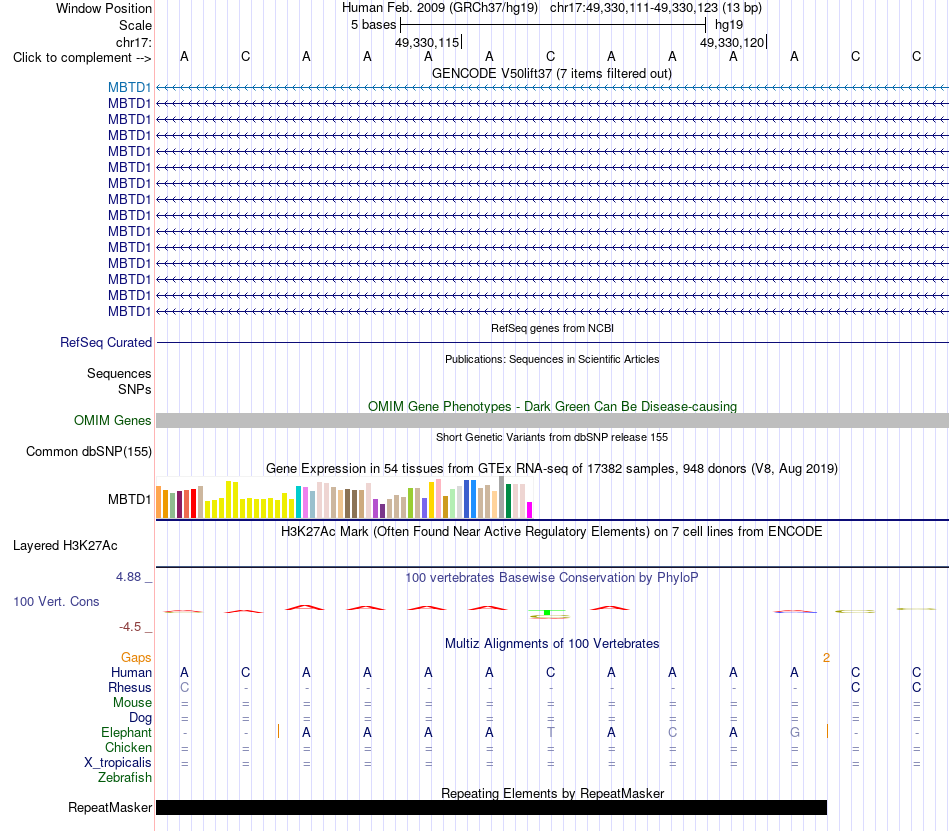This screenshot has width=950, height=831.
Task: Click the 'Window Position' track label
Action: (104, 8)
